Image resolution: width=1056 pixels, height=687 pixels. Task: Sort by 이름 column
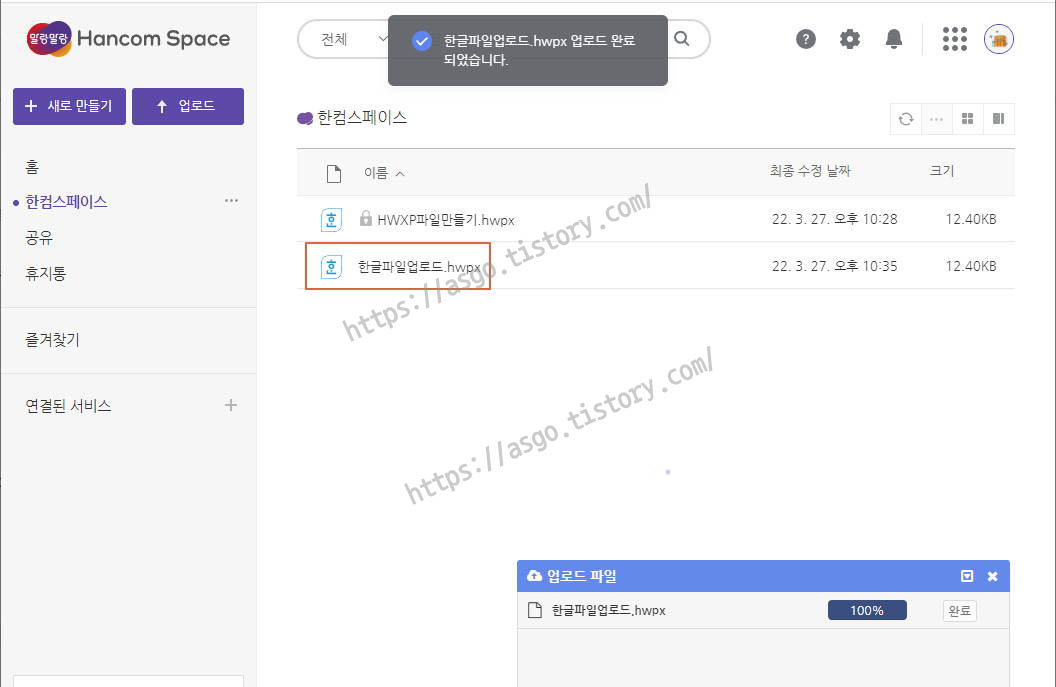click(384, 173)
